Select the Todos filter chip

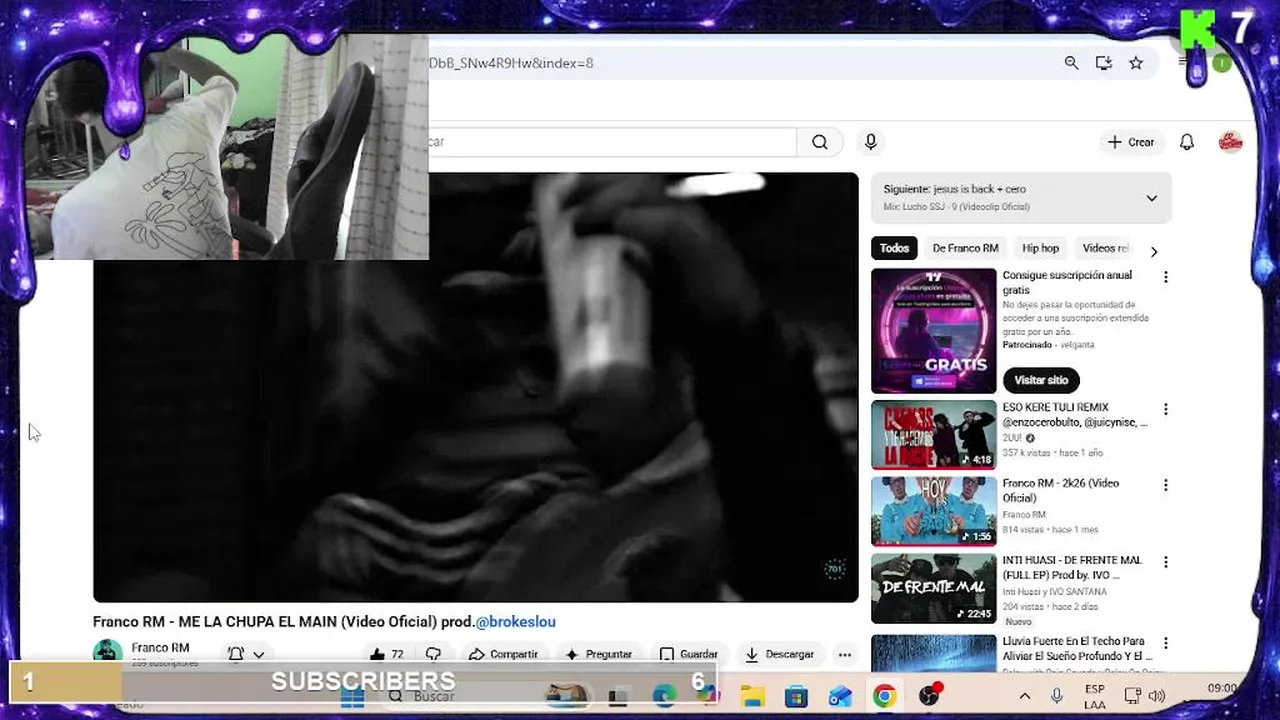(x=894, y=248)
